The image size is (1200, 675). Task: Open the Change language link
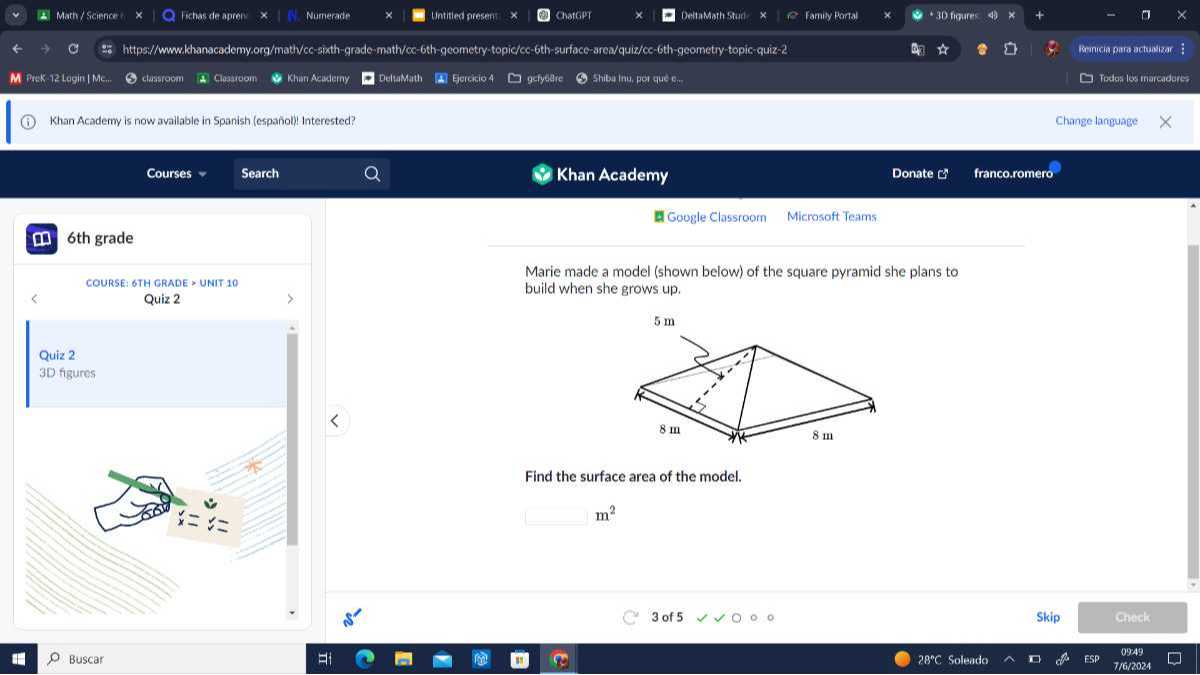1096,120
